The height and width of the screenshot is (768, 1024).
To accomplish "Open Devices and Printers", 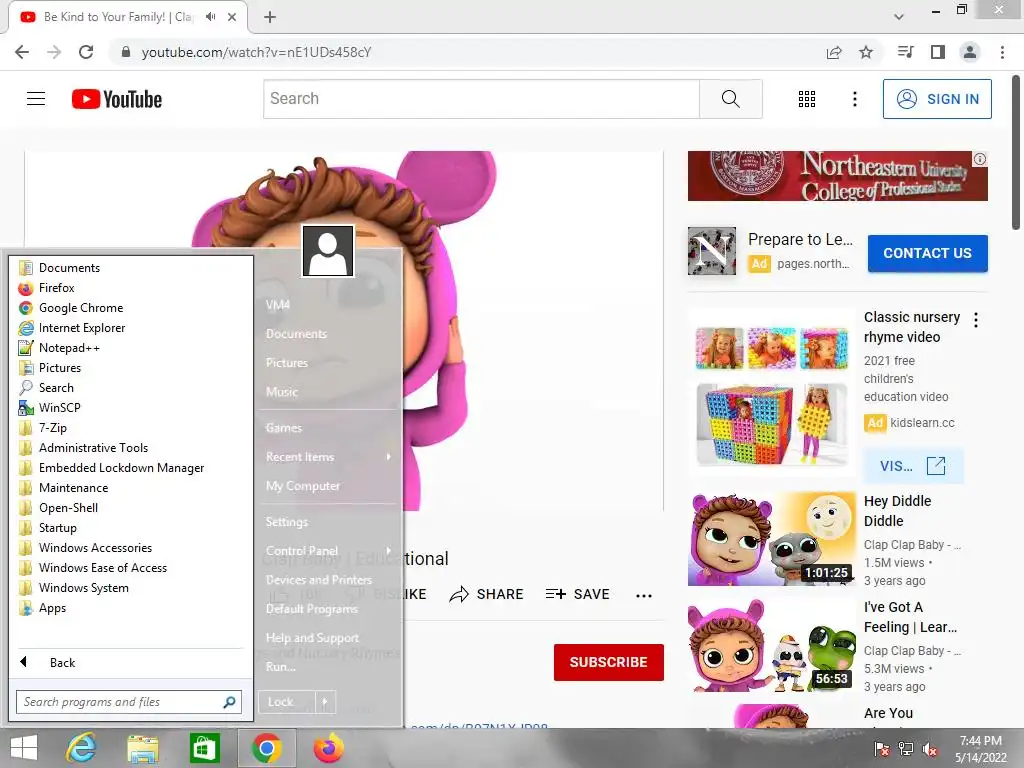I will click(319, 580).
